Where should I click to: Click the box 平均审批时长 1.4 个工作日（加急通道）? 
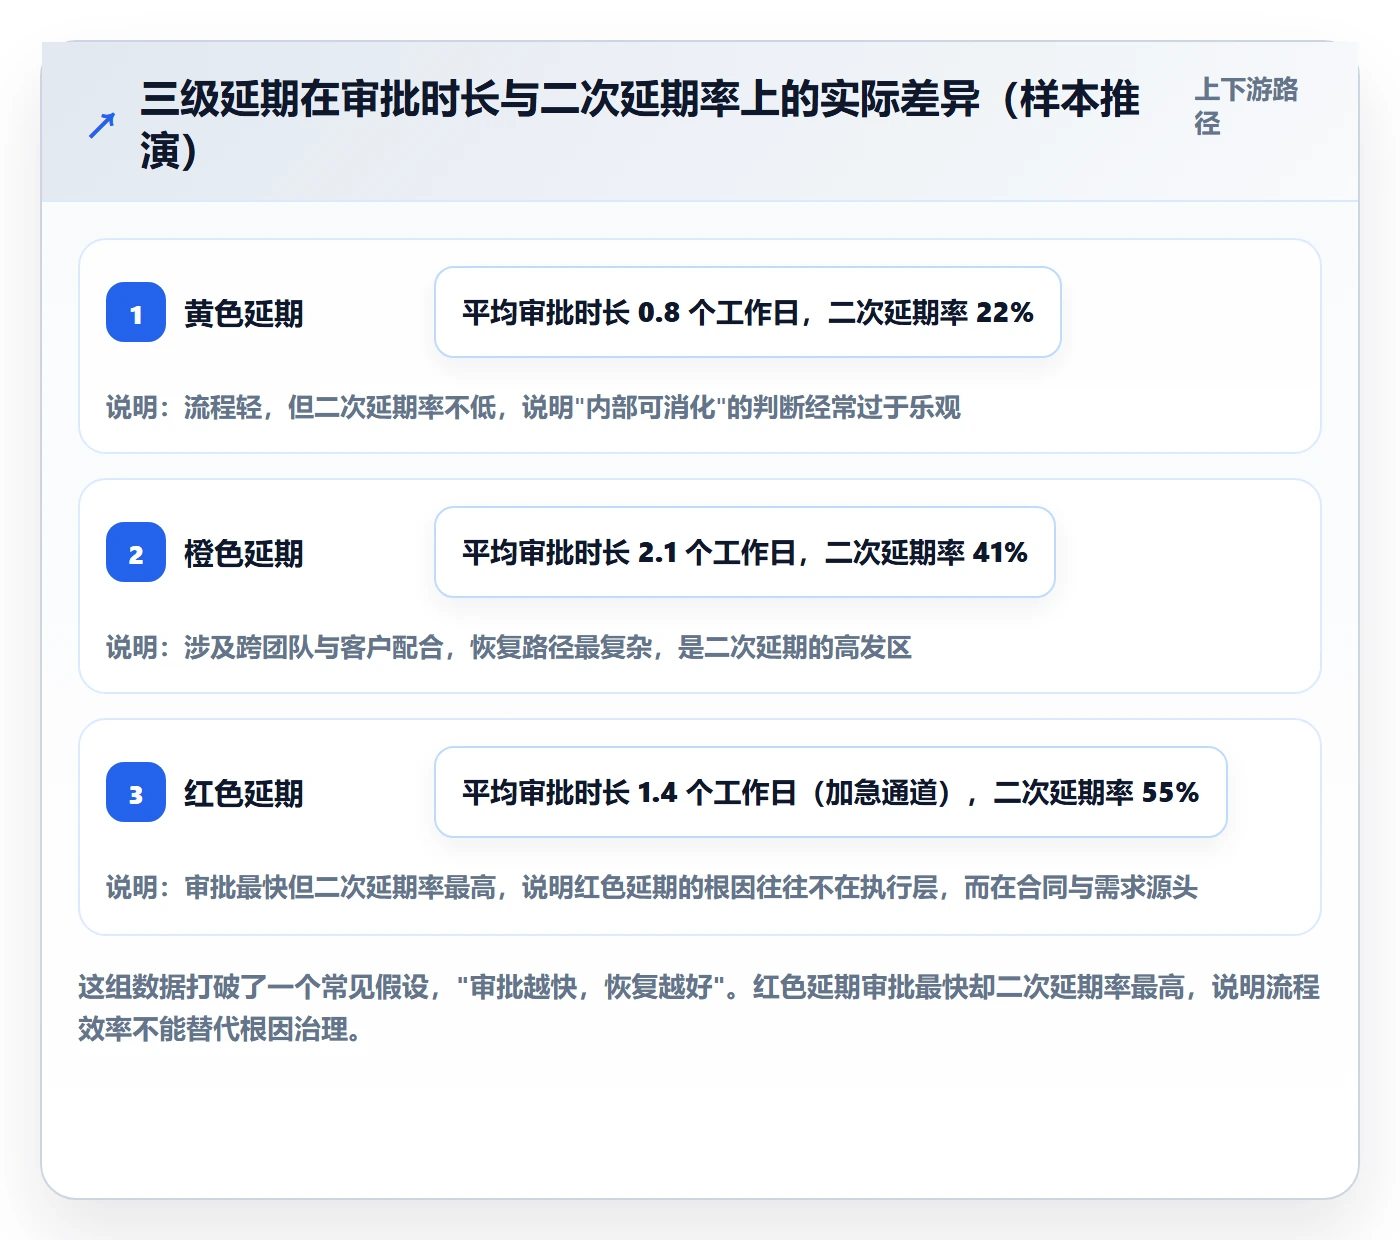pos(831,792)
